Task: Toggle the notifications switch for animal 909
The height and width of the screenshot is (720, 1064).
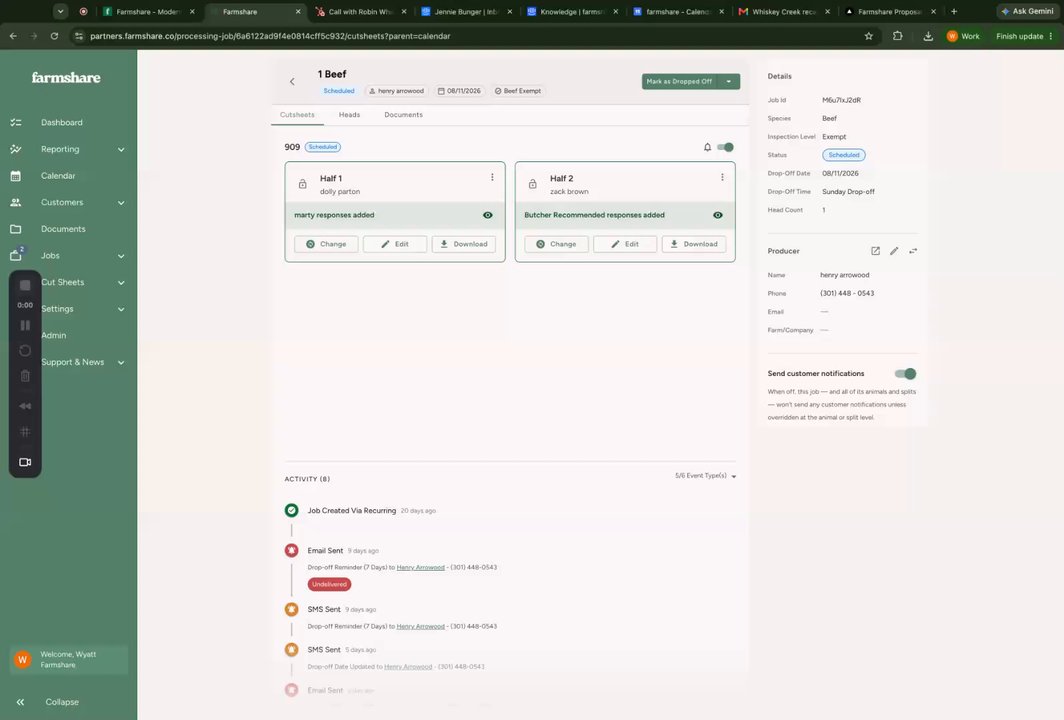Action: [725, 147]
